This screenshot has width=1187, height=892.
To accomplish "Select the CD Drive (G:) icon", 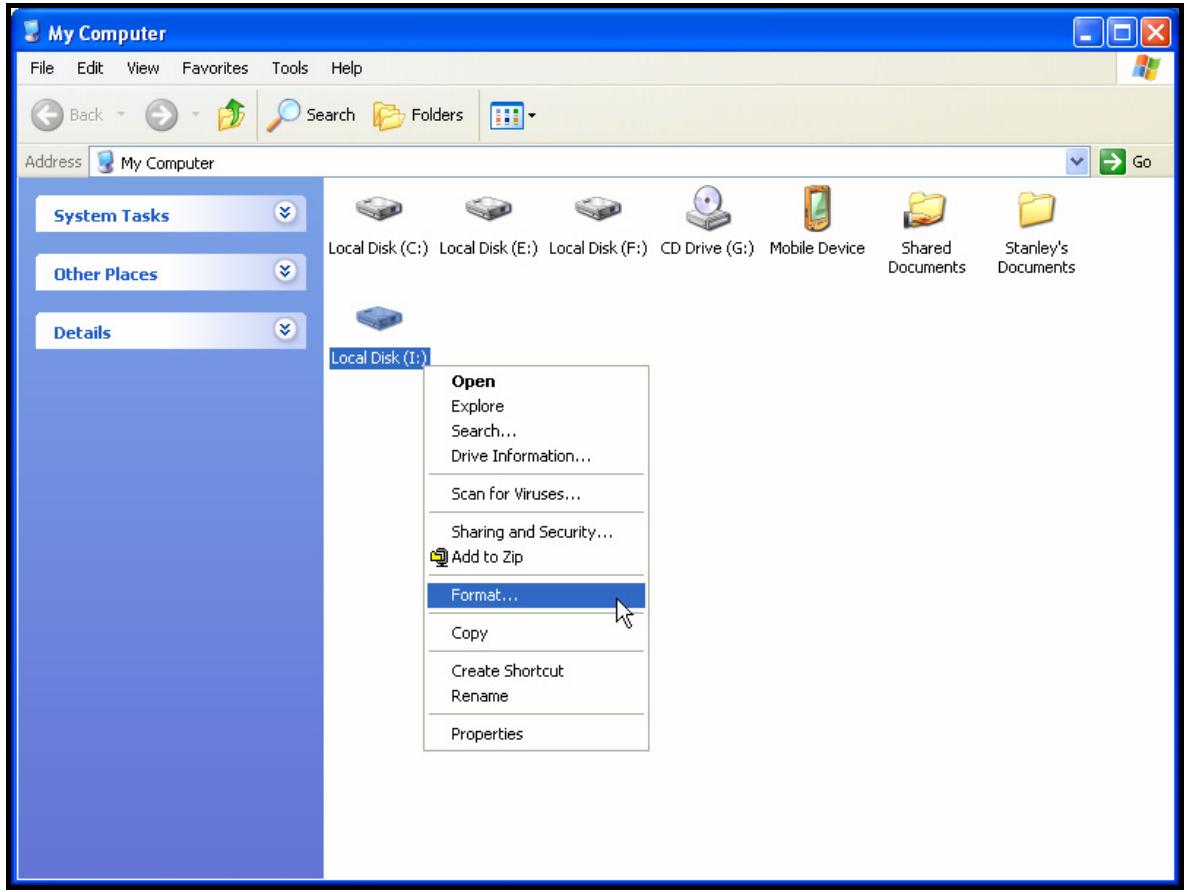I will pos(707,207).
